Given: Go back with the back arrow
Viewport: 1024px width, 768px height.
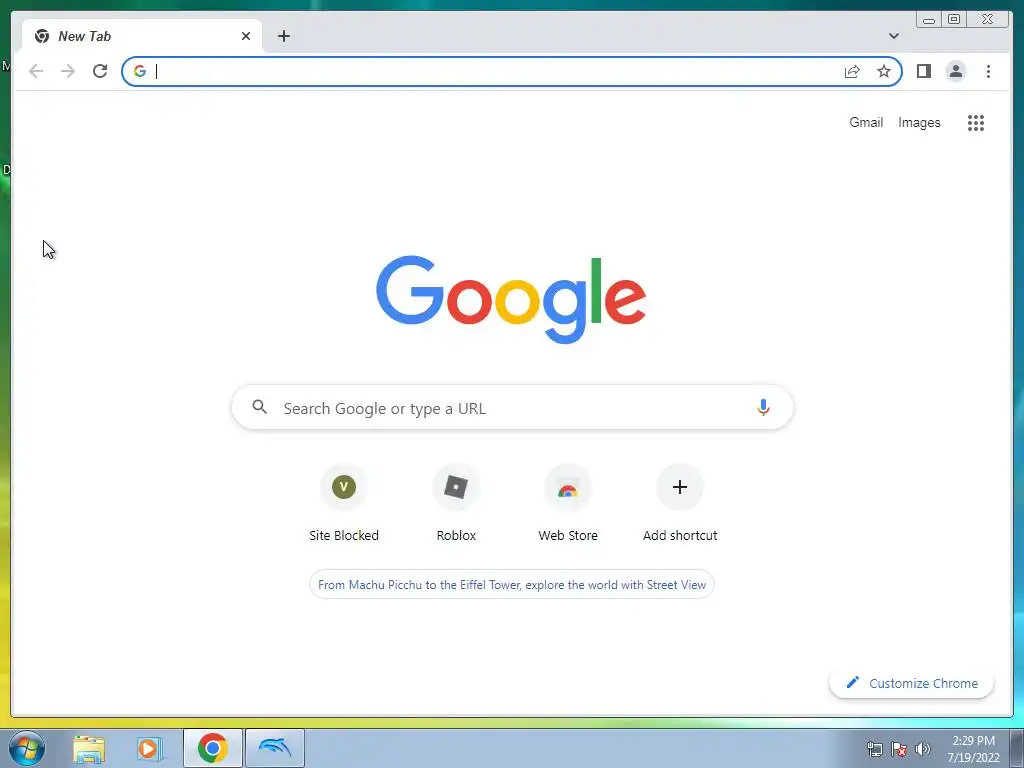Looking at the screenshot, I should pos(36,71).
